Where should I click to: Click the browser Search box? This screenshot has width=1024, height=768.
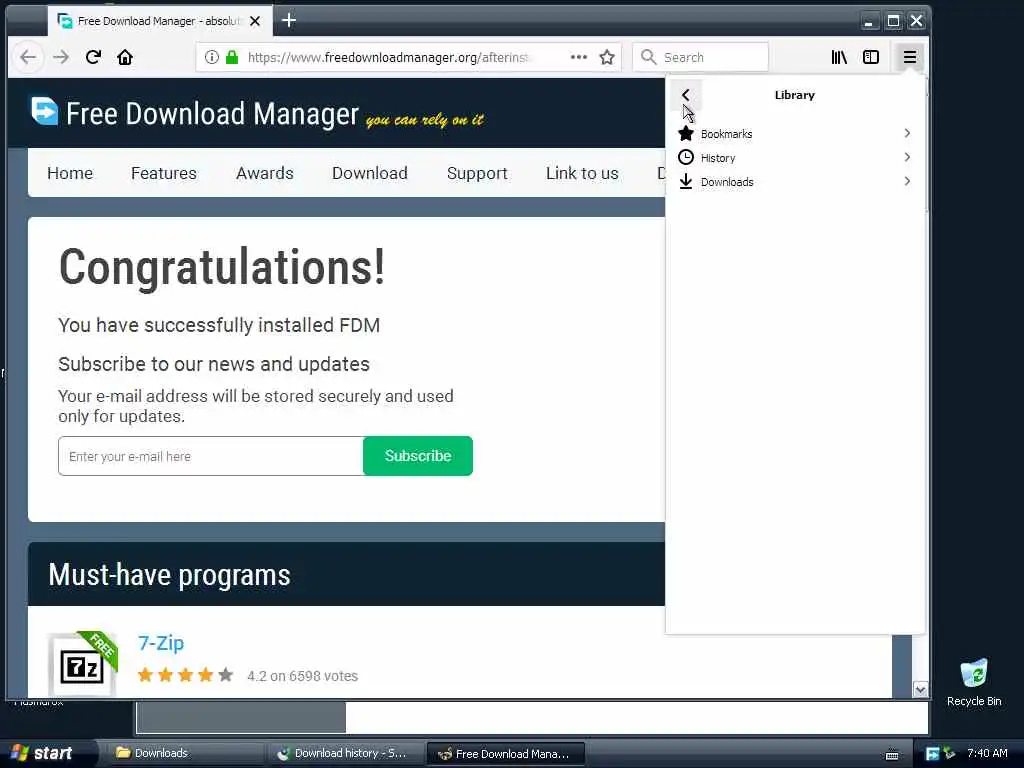[701, 57]
